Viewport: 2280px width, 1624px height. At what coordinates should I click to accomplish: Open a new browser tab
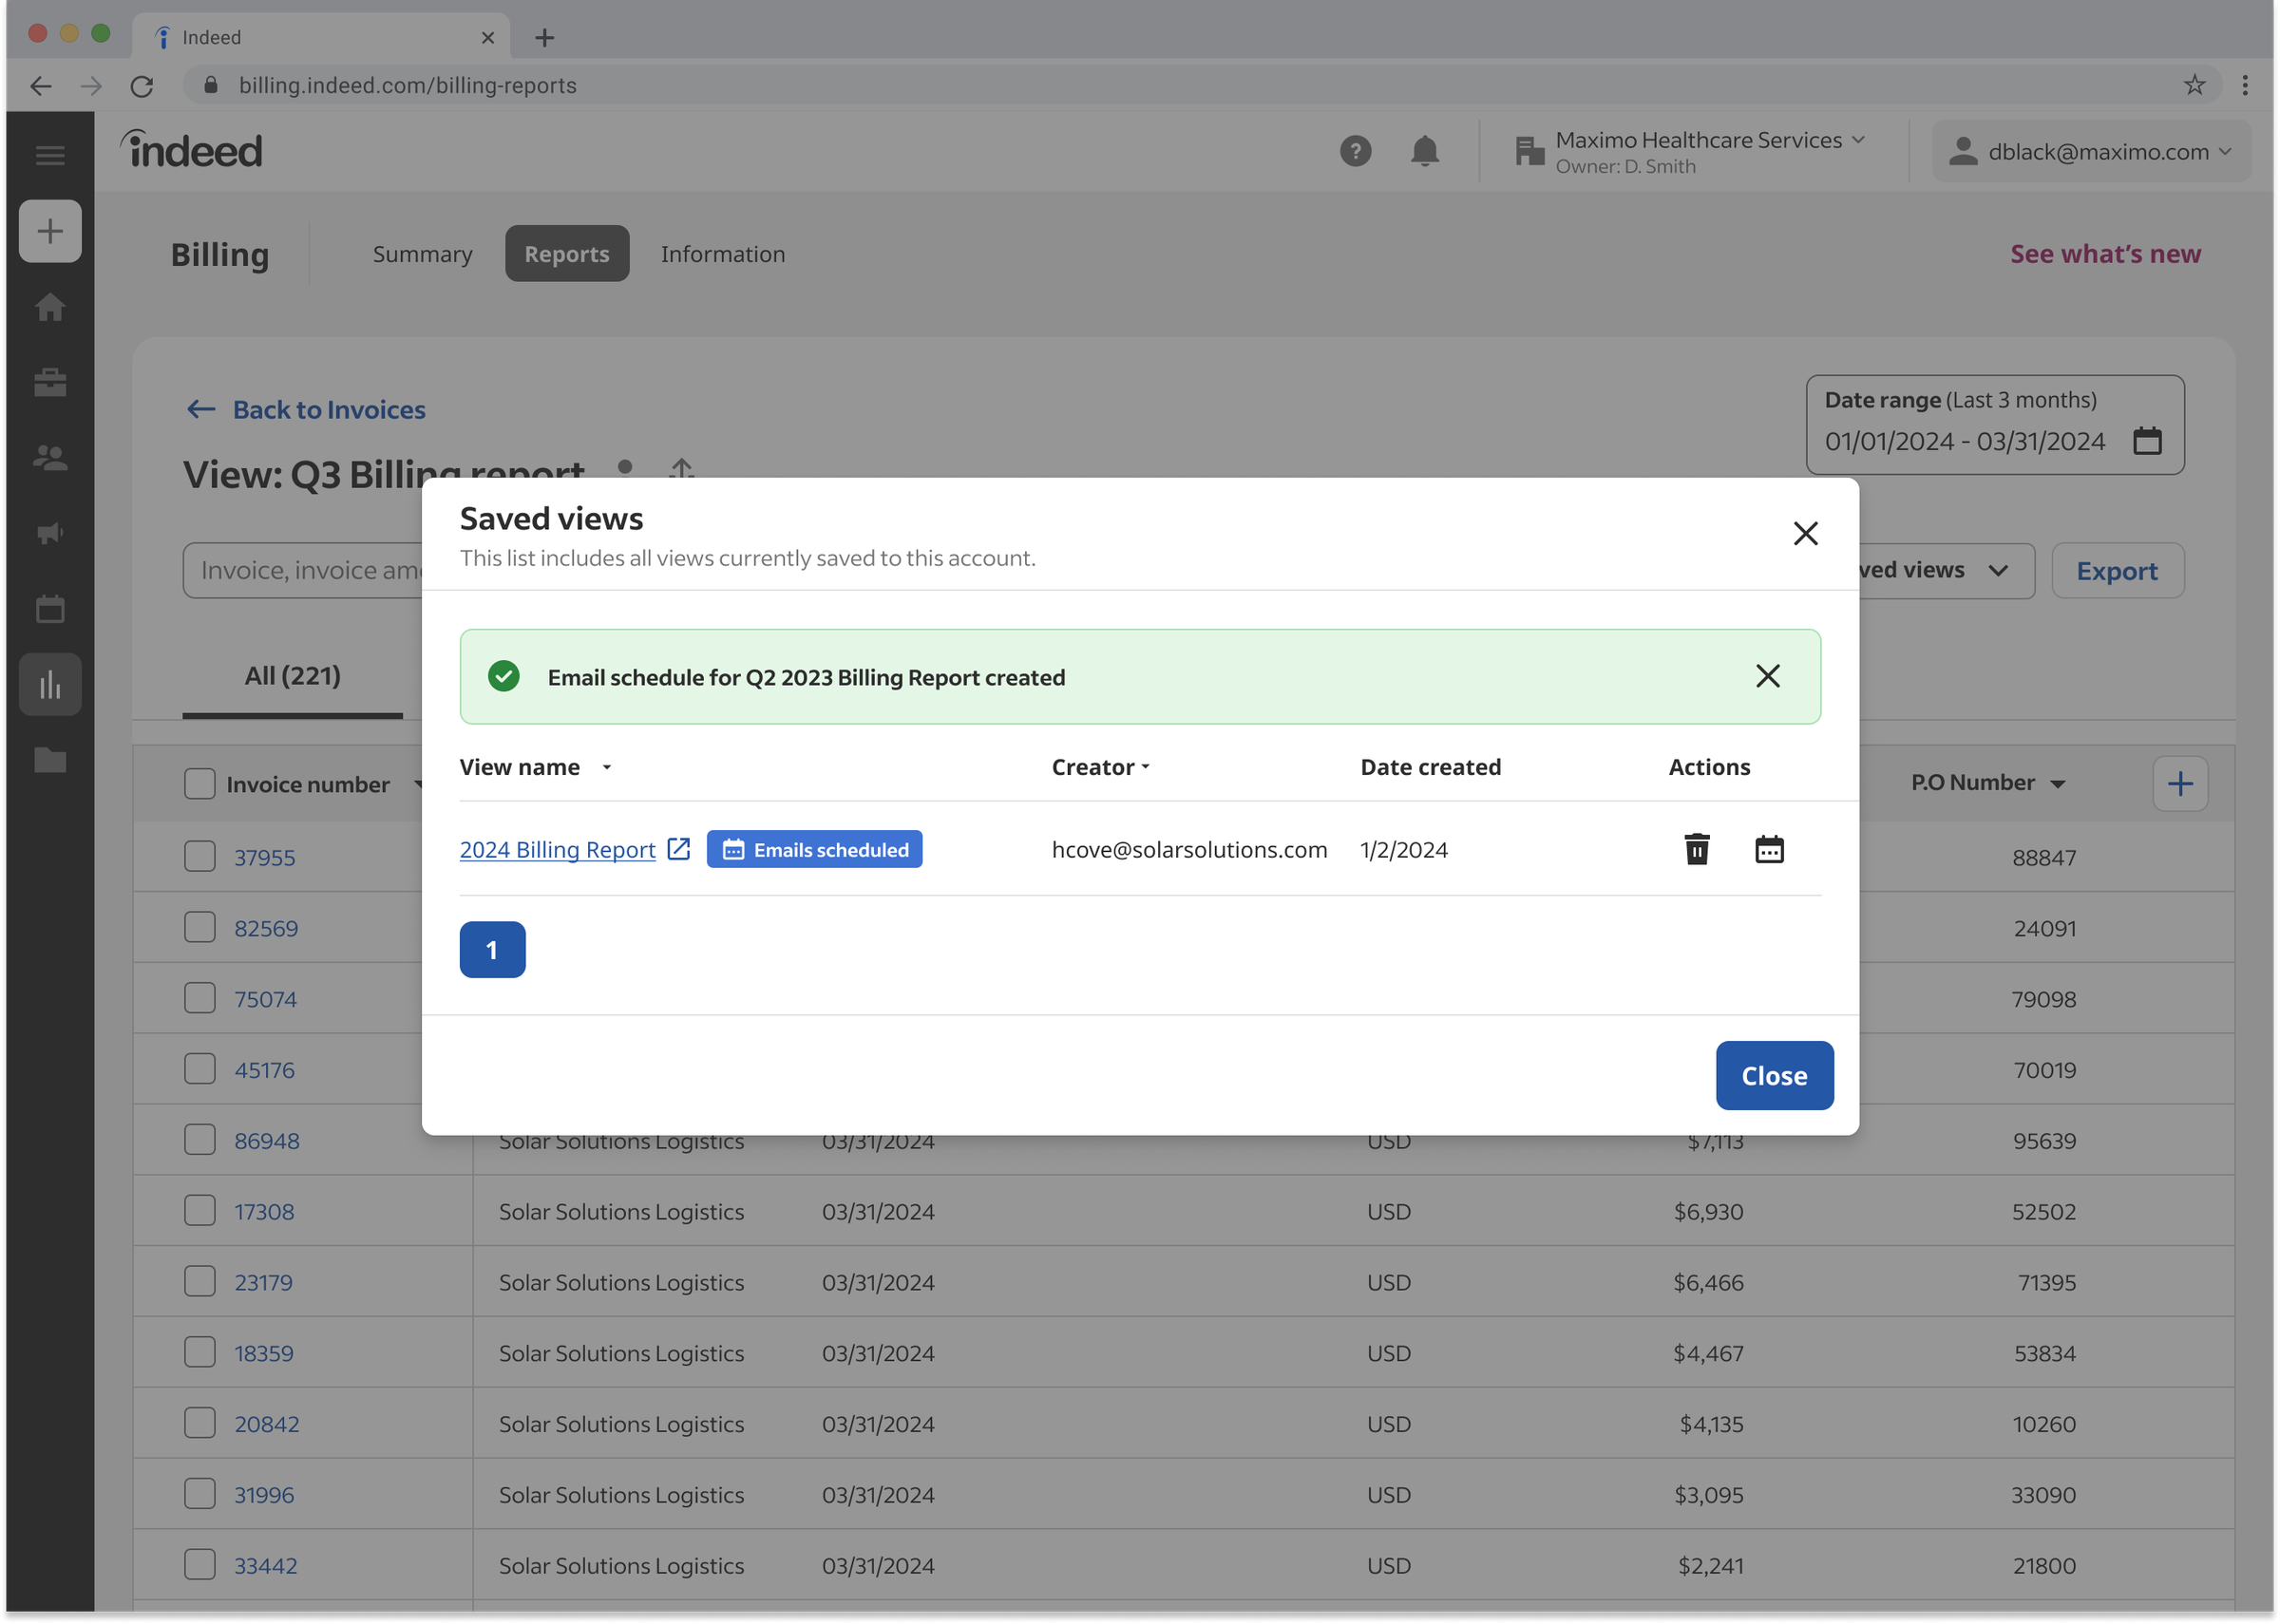tap(544, 38)
